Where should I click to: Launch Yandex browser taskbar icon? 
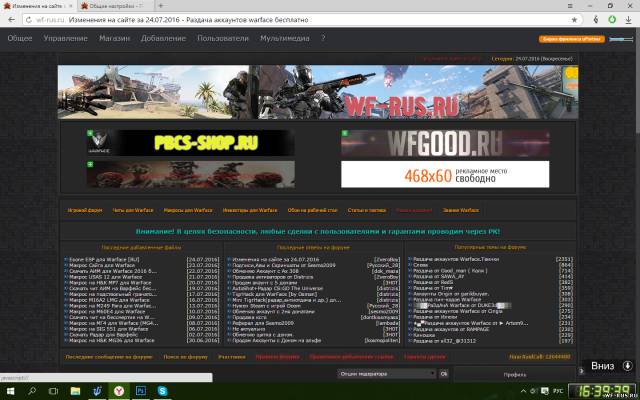click(119, 391)
